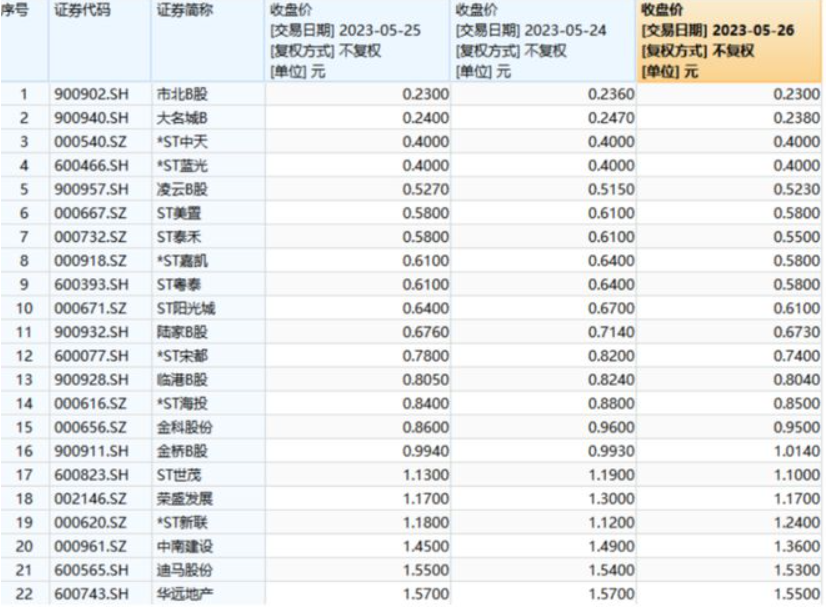Click row number 12

pos(24,356)
